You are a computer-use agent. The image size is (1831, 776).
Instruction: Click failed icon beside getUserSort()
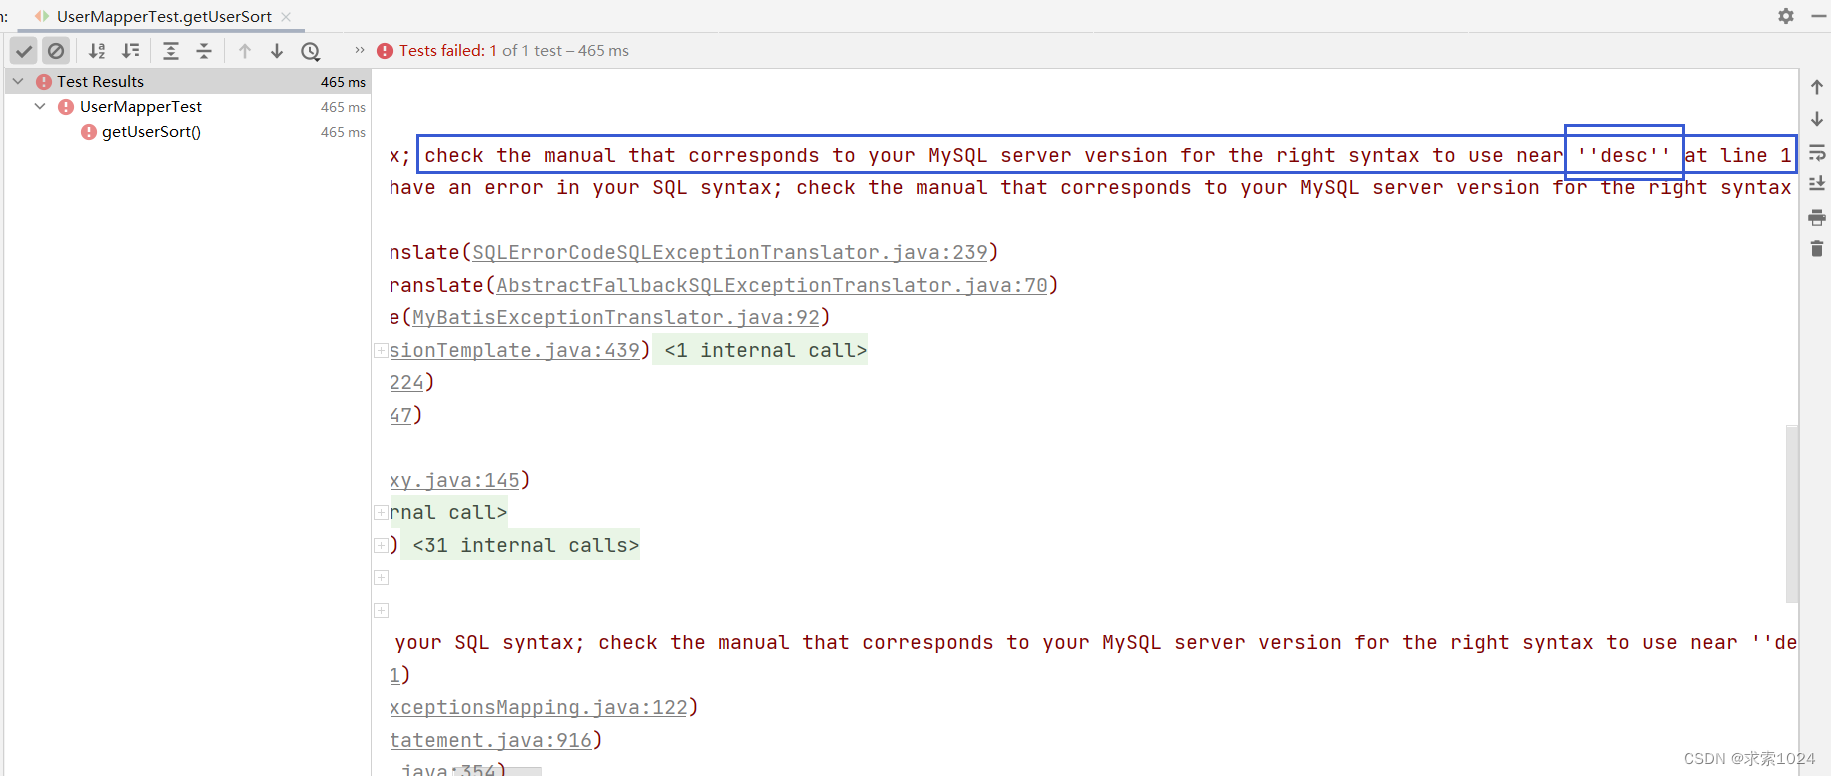coord(89,131)
